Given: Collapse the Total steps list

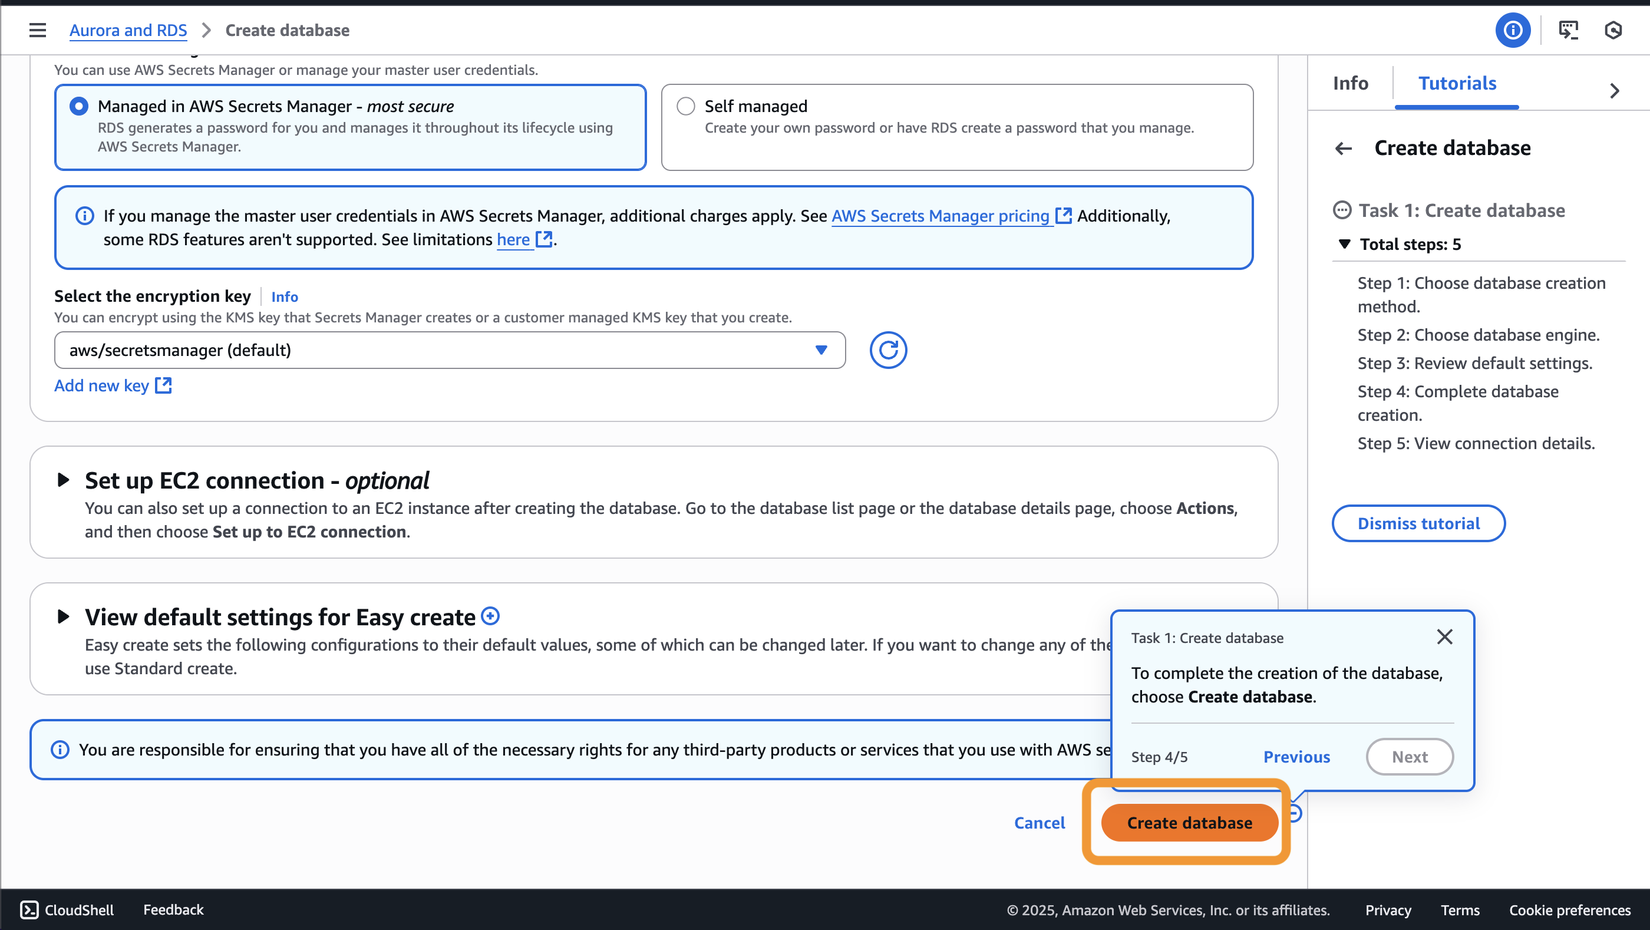Looking at the screenshot, I should coord(1344,244).
